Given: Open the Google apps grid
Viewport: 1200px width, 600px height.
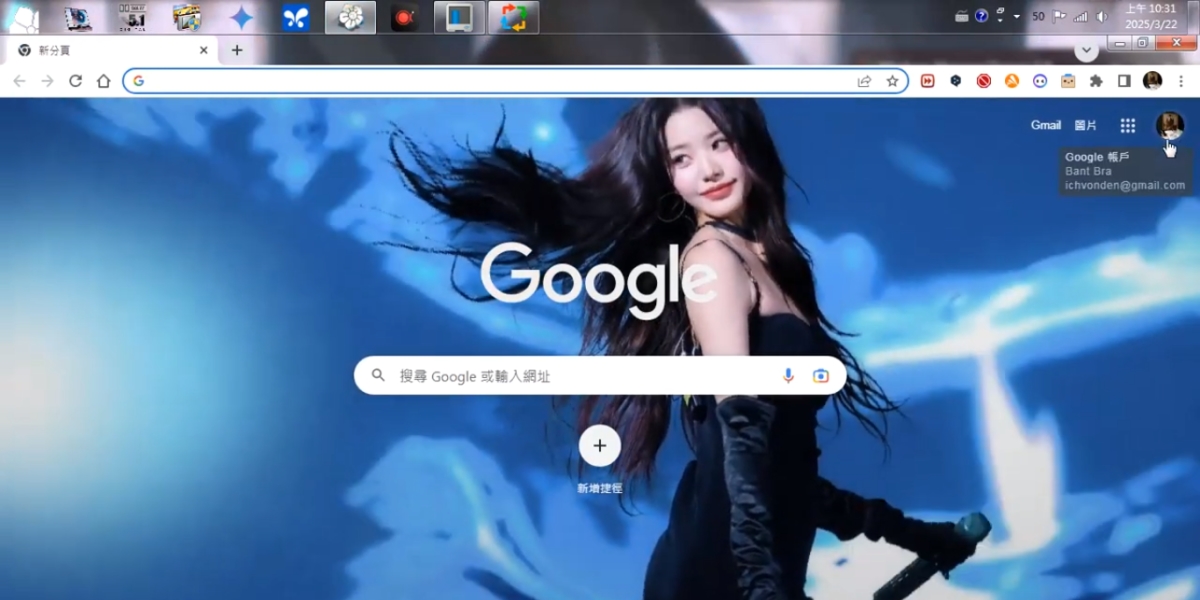Looking at the screenshot, I should [1128, 125].
